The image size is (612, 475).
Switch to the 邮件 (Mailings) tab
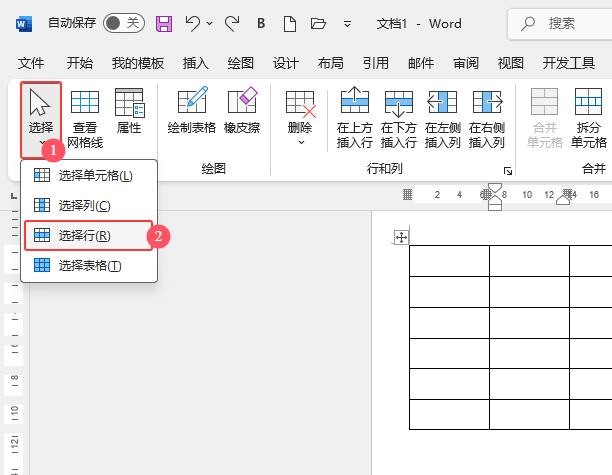tap(421, 62)
